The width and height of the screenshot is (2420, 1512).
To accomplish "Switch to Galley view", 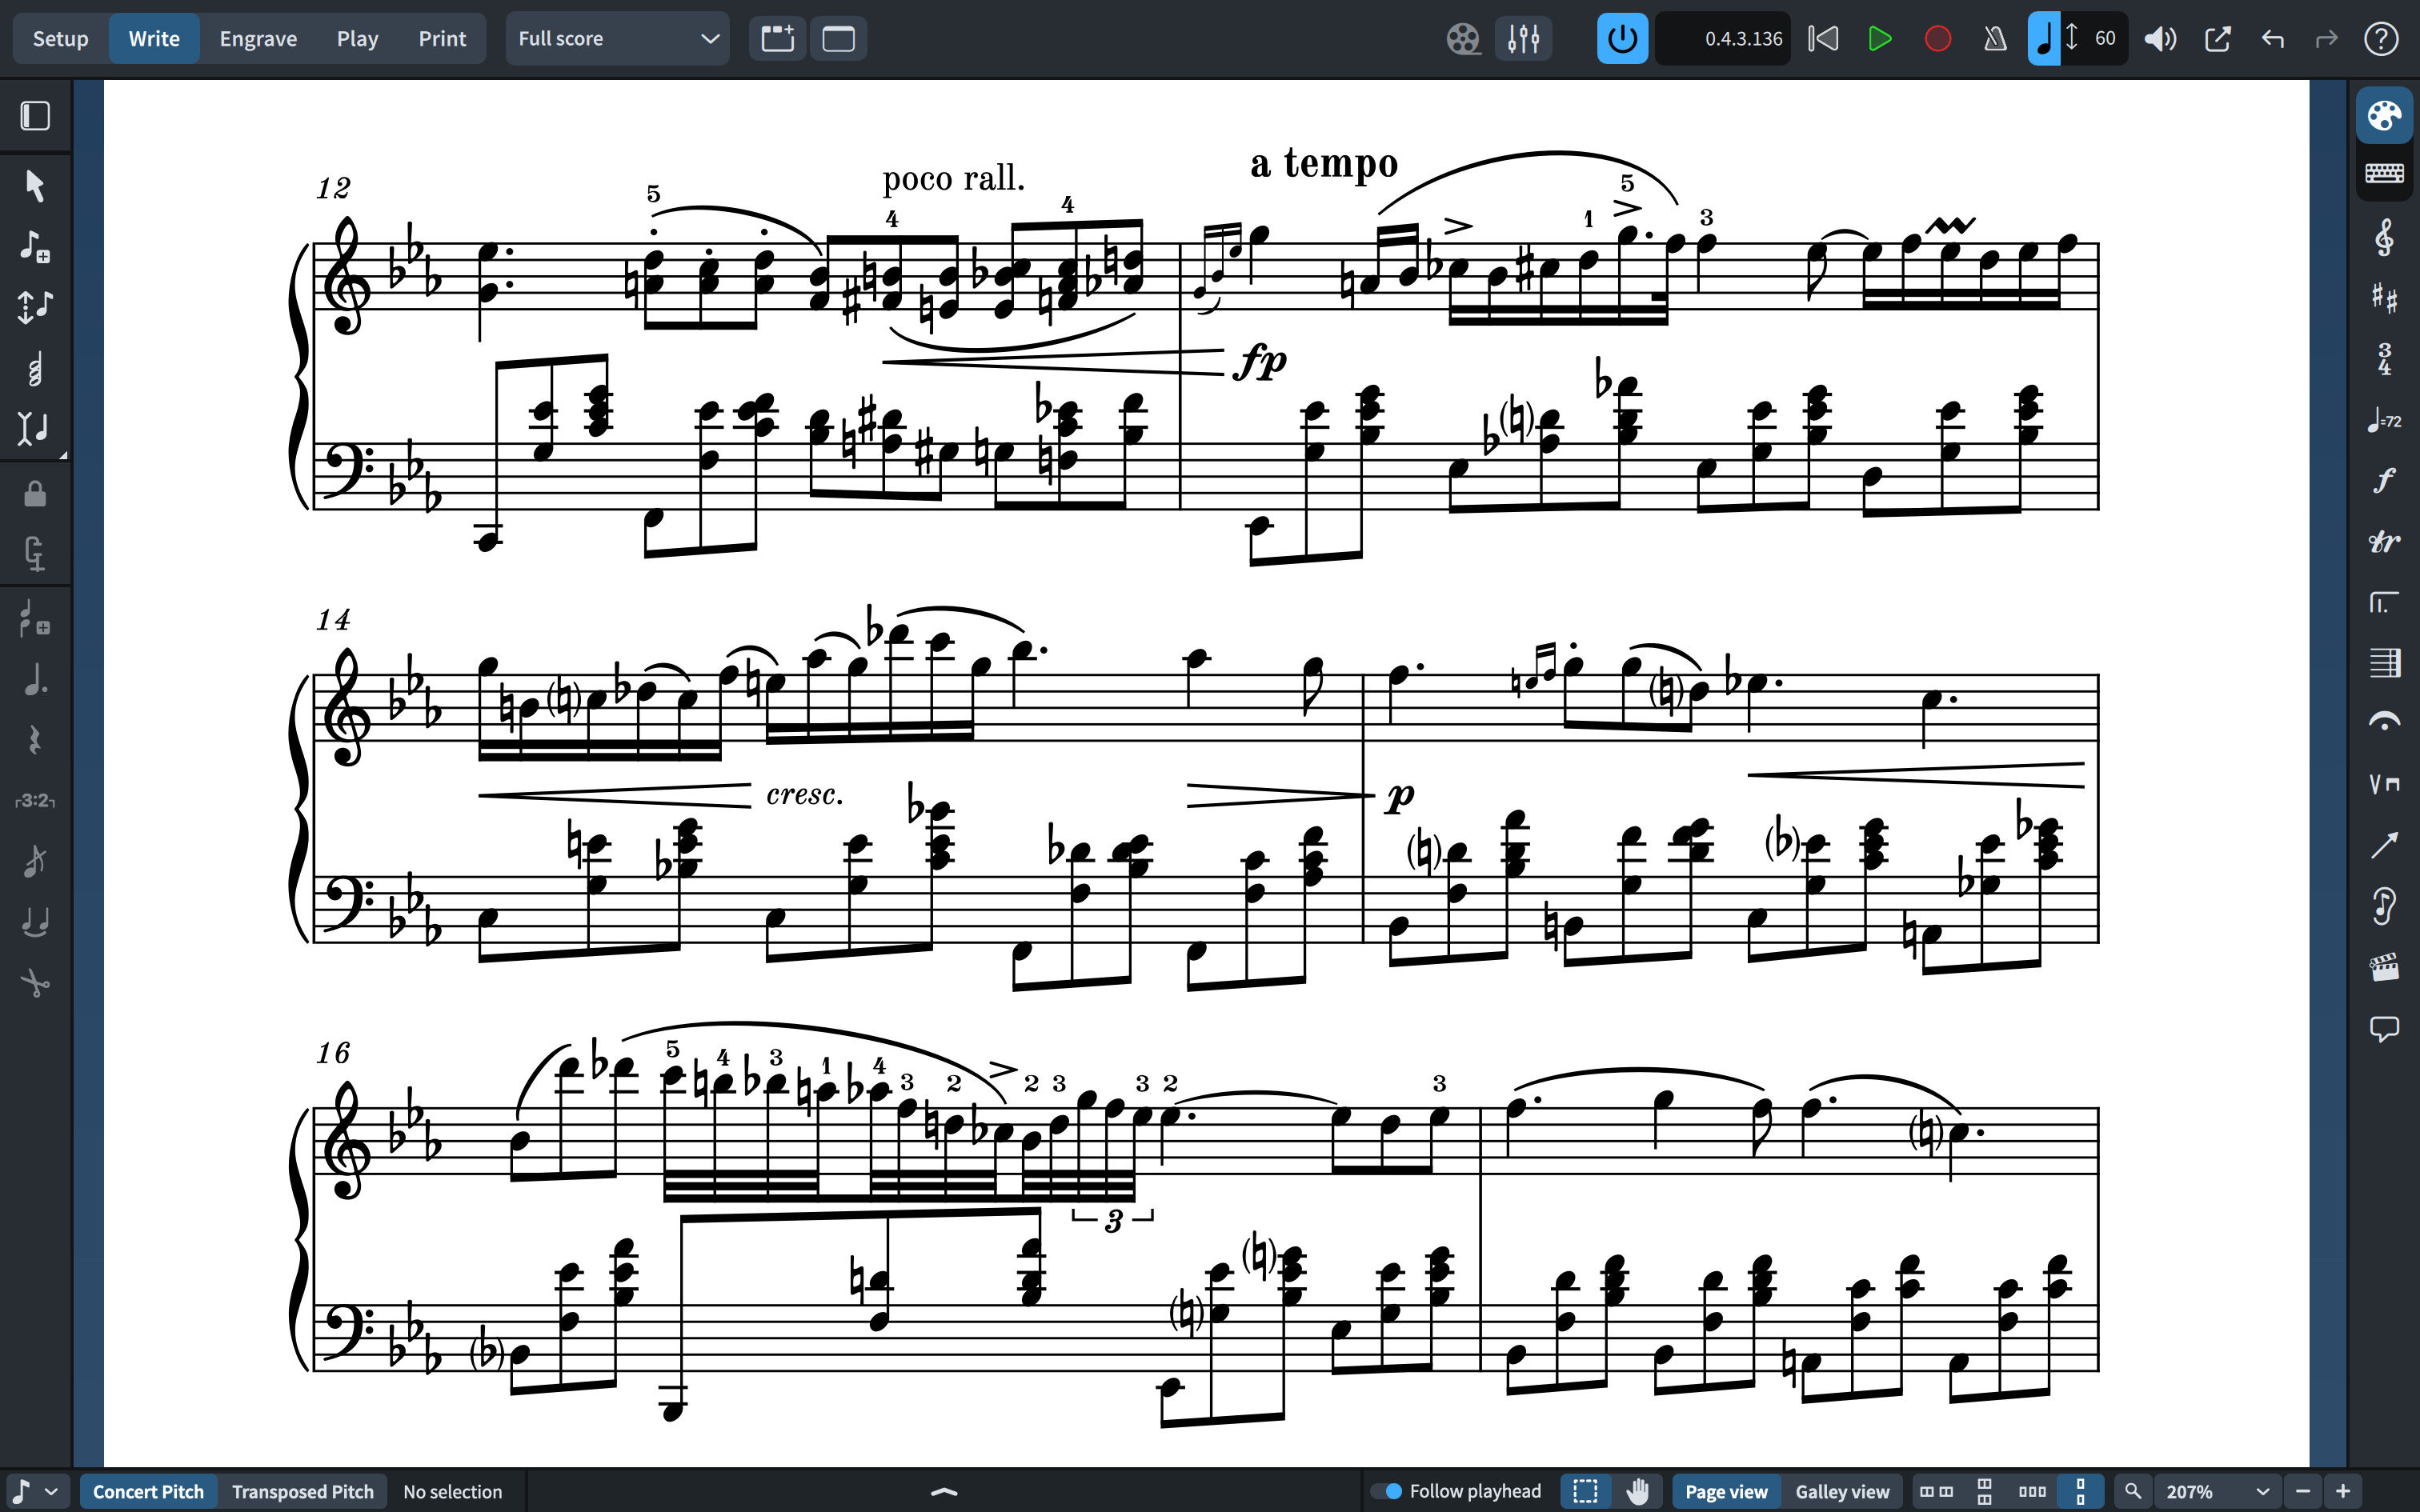I will (x=1842, y=1491).
